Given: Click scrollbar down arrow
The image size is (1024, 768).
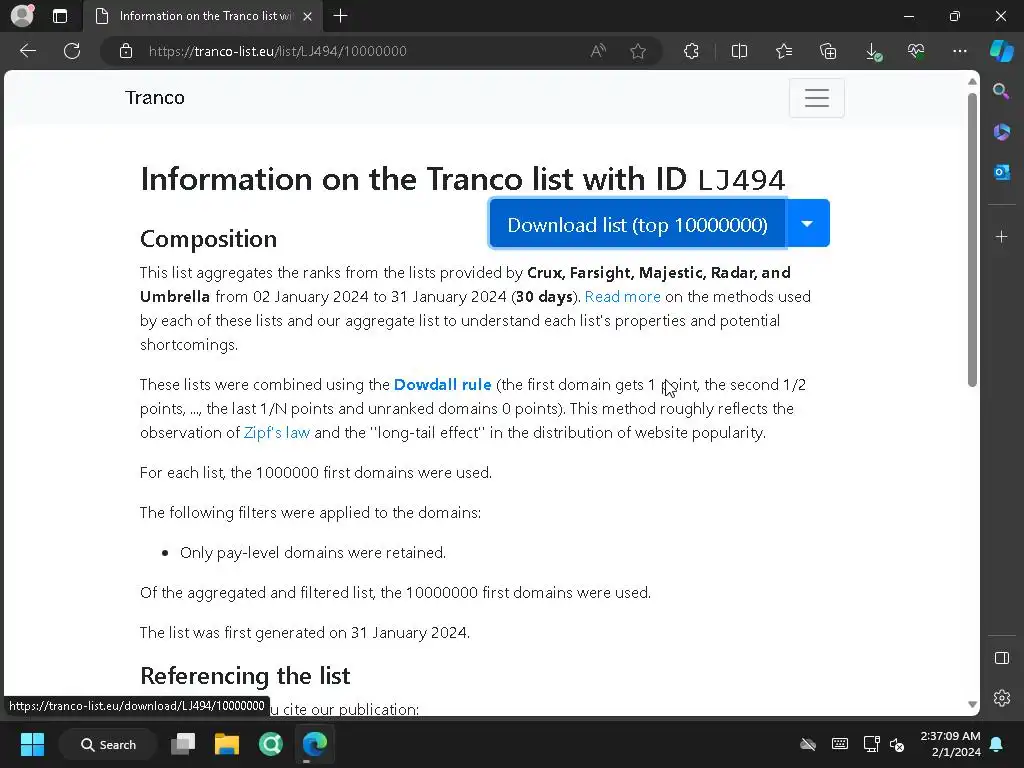Looking at the screenshot, I should coord(972,705).
